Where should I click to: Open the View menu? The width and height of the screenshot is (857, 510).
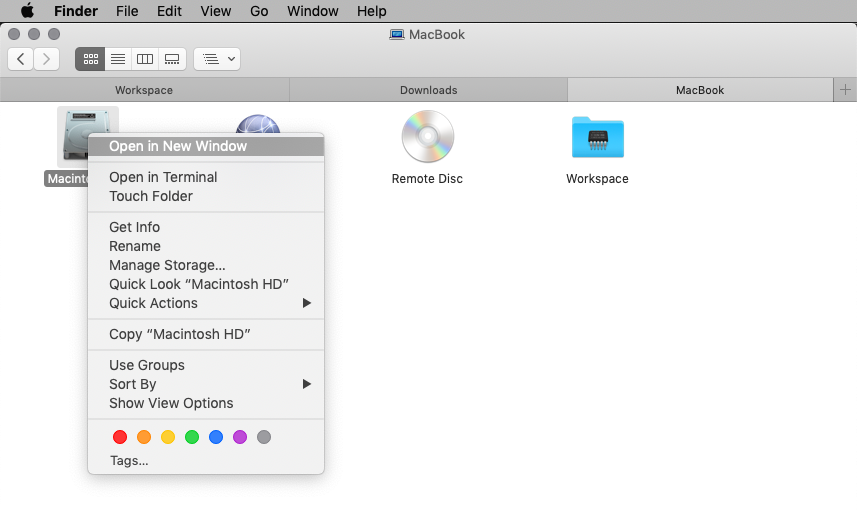[215, 11]
